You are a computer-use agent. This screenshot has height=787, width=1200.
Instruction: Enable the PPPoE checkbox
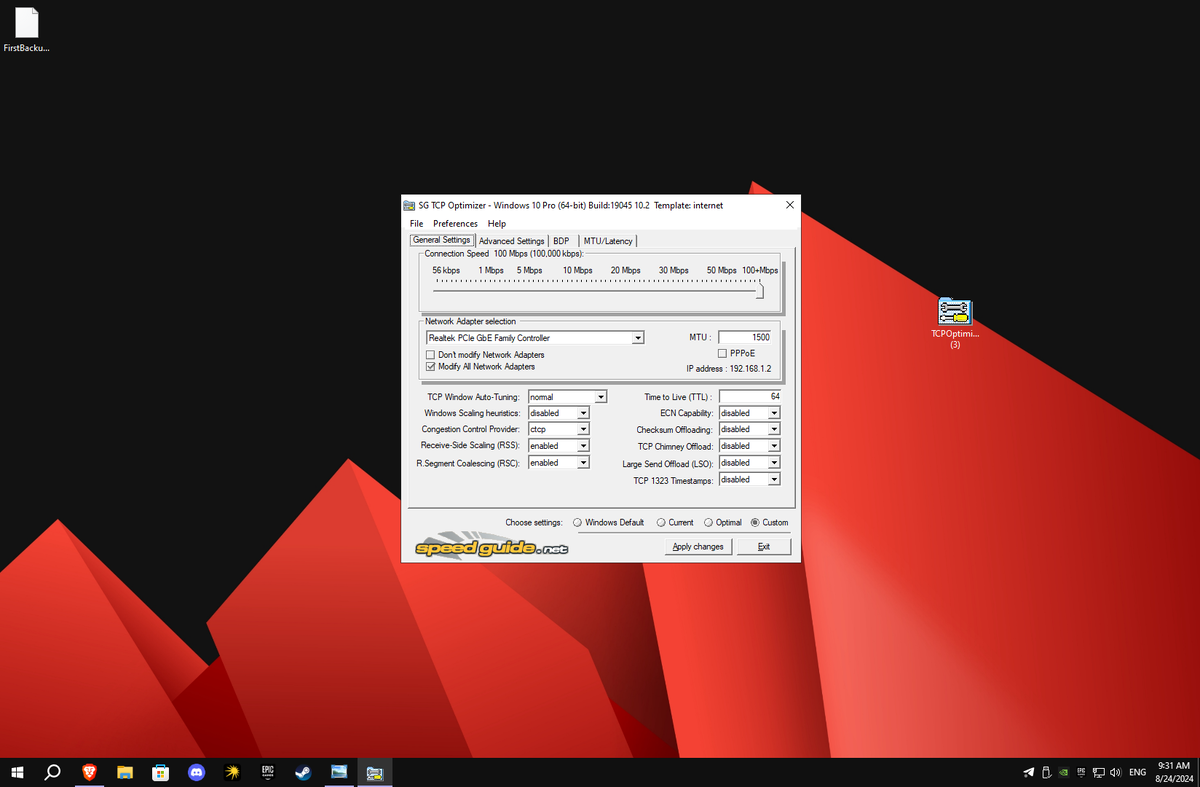pyautogui.click(x=722, y=353)
